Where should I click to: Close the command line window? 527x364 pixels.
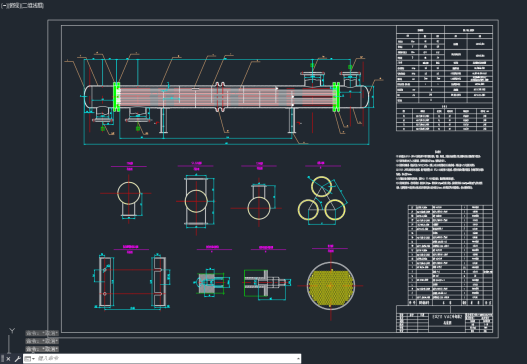[x=8, y=359]
